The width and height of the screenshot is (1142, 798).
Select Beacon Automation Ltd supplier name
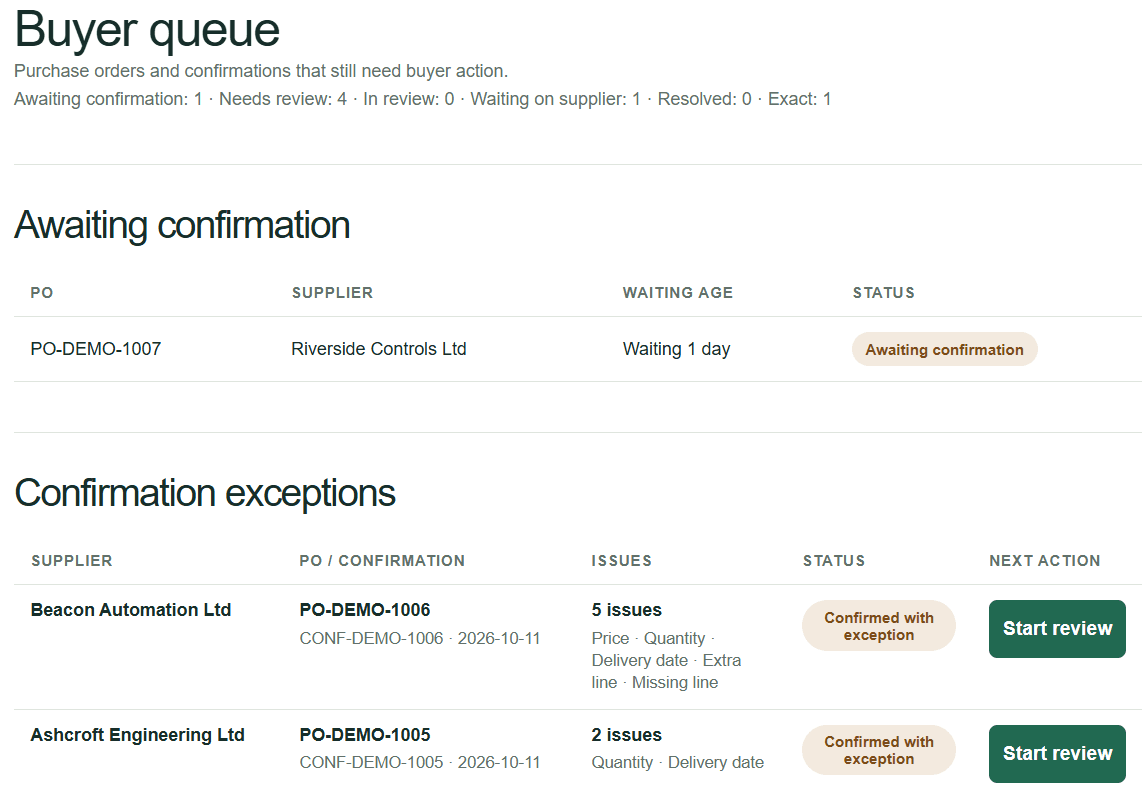point(131,609)
